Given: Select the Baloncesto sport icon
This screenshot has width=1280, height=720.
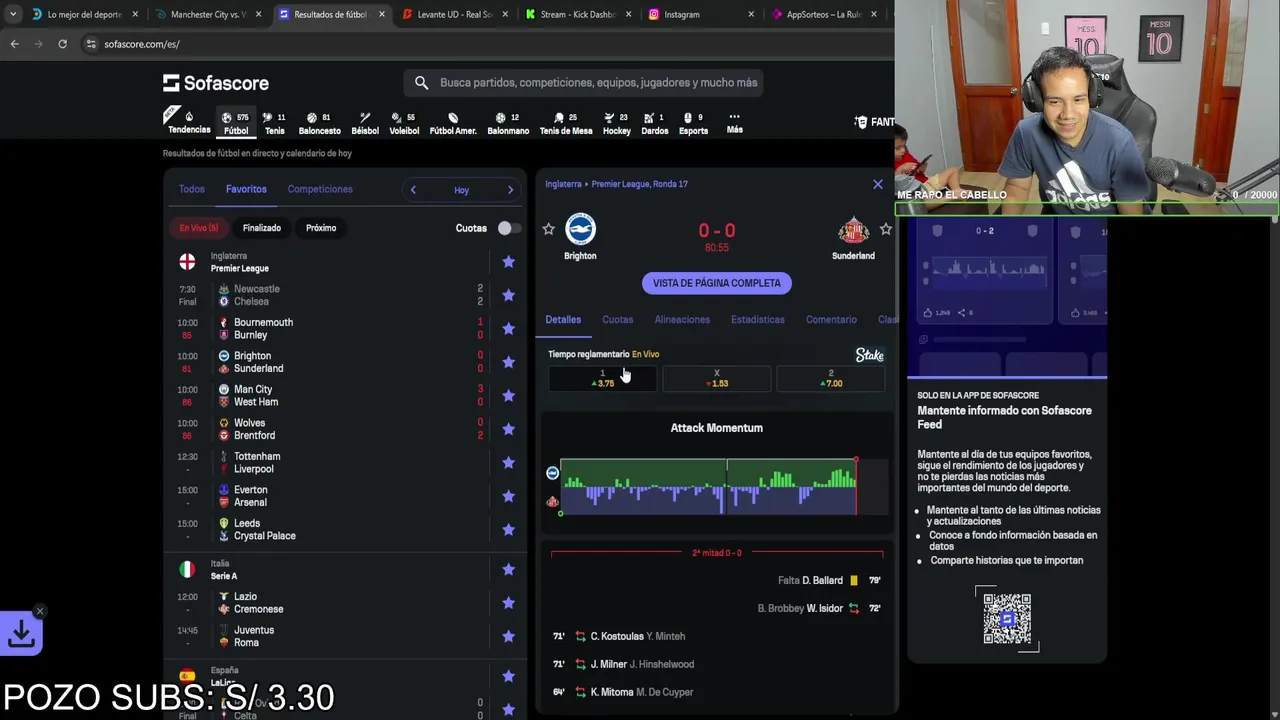Looking at the screenshot, I should coord(320,122).
